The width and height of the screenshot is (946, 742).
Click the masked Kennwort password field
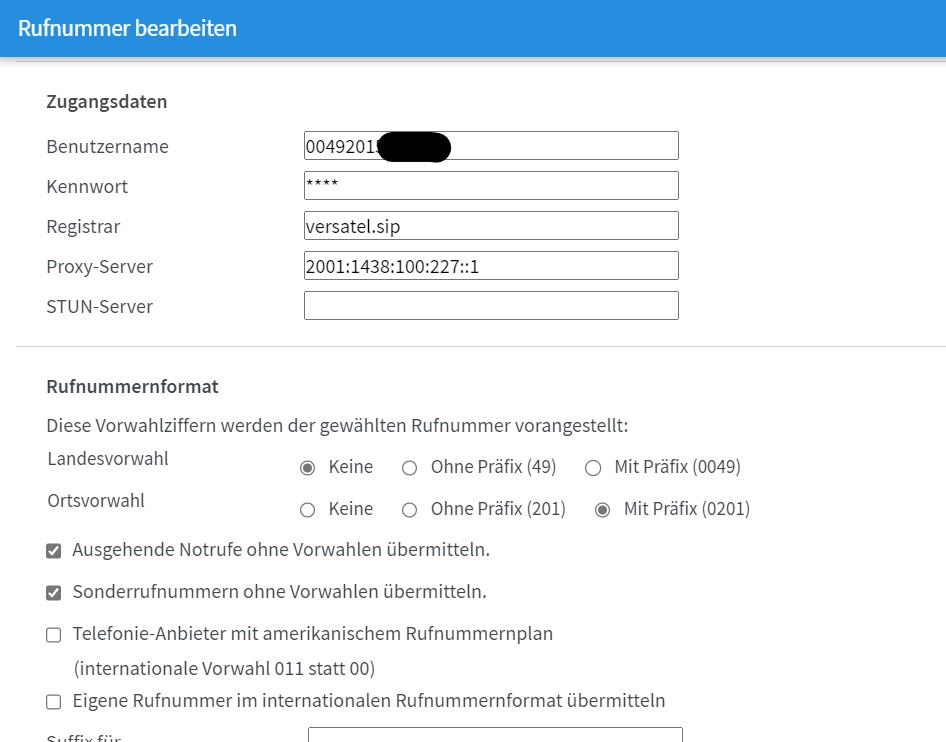tap(490, 185)
